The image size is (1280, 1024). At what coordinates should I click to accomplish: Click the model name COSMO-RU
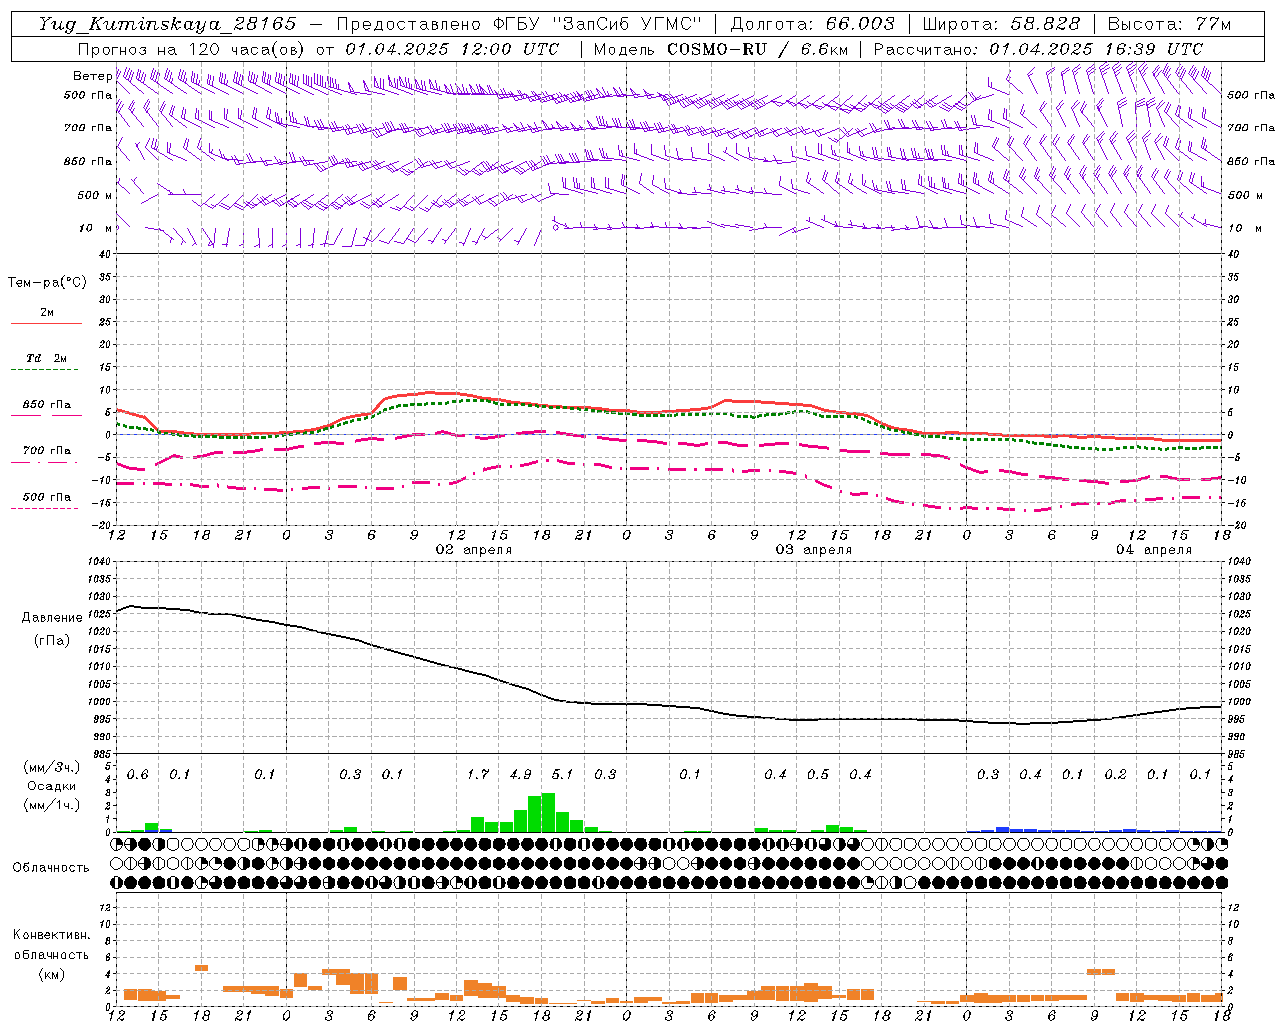(x=716, y=48)
